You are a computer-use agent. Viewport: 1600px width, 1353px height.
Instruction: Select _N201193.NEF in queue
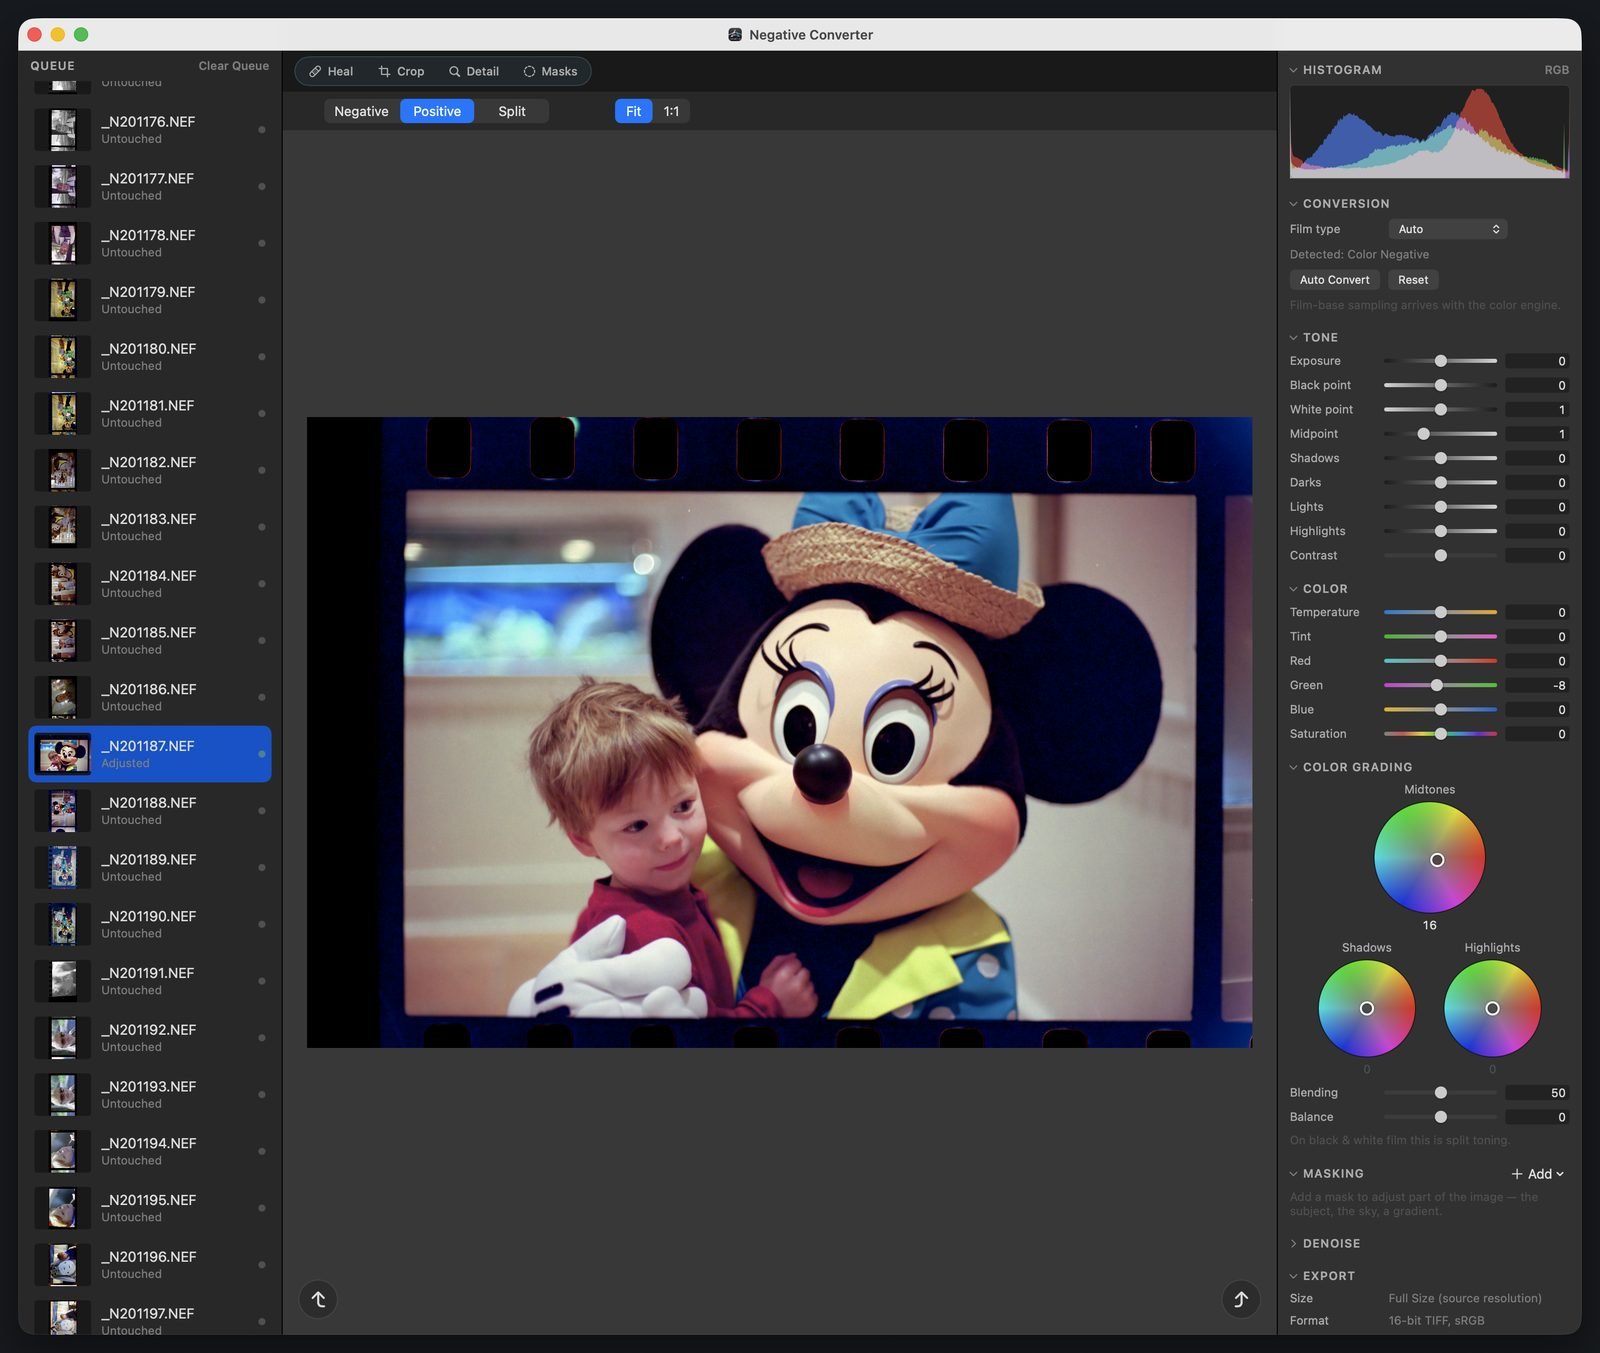(x=150, y=1094)
